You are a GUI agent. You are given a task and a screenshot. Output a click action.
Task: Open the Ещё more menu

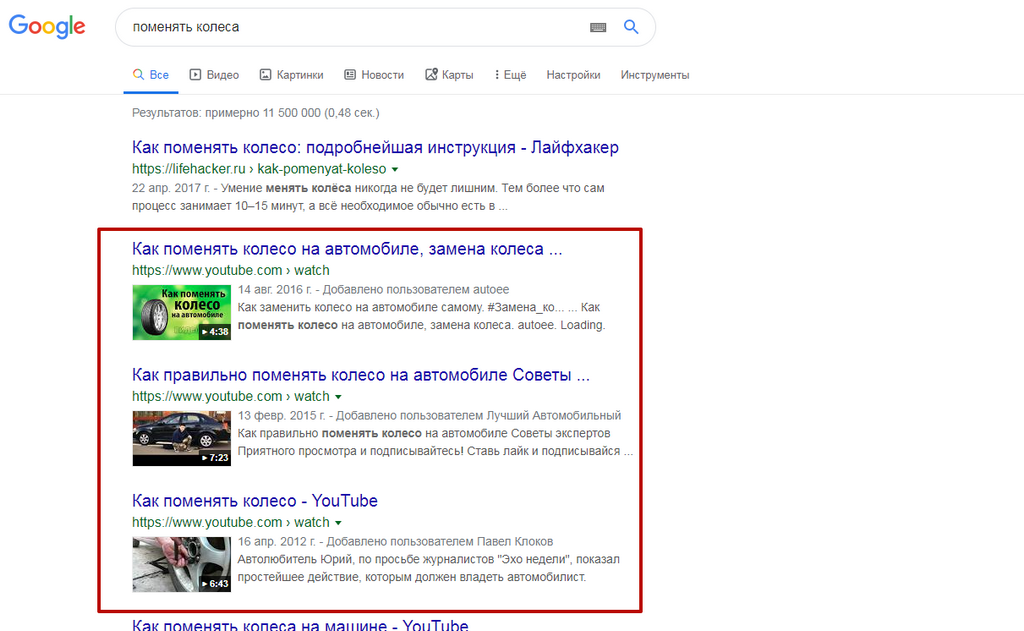point(510,75)
